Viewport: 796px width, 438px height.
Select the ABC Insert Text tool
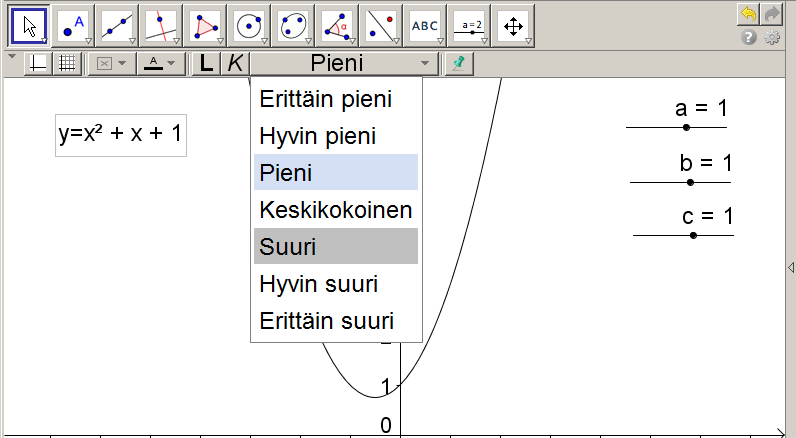tap(425, 25)
